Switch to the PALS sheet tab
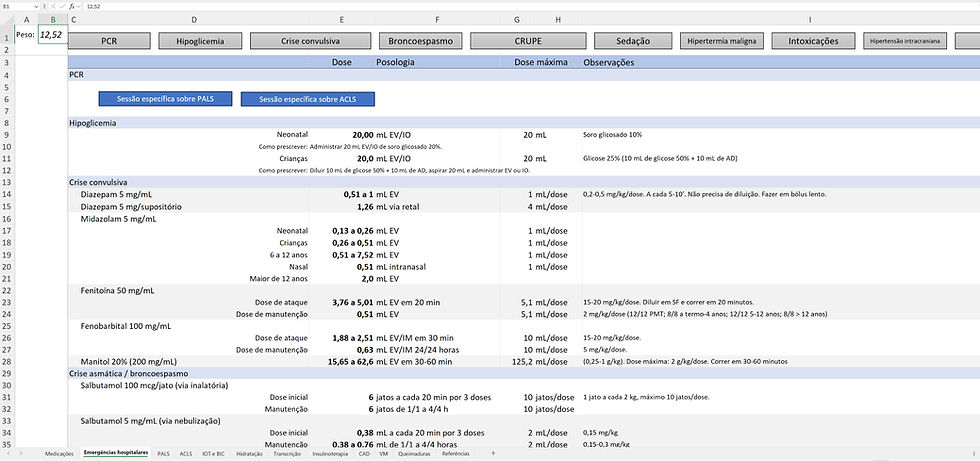 point(163,453)
